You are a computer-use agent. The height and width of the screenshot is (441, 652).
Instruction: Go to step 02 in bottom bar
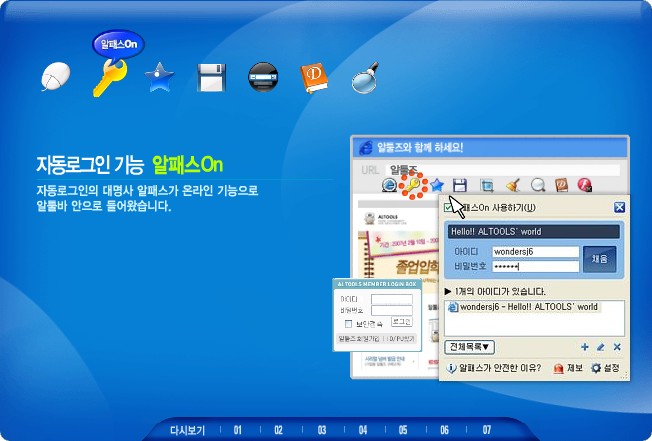click(x=279, y=430)
